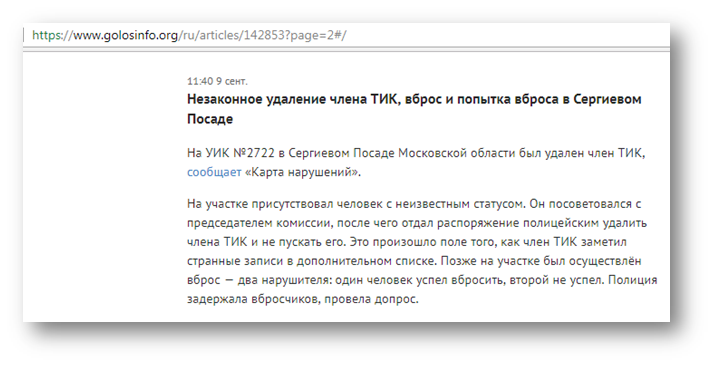Click the line starting 'вброс — два нарушителя'

(x=422, y=280)
